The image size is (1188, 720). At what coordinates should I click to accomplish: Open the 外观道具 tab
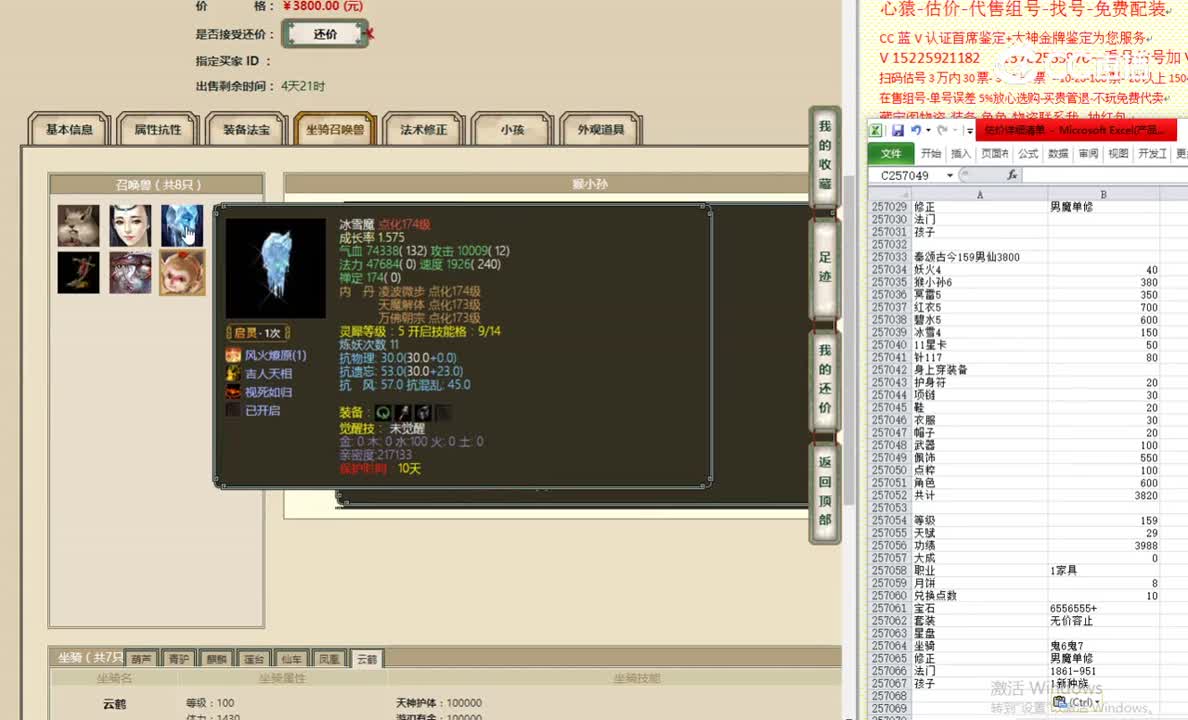(x=601, y=130)
